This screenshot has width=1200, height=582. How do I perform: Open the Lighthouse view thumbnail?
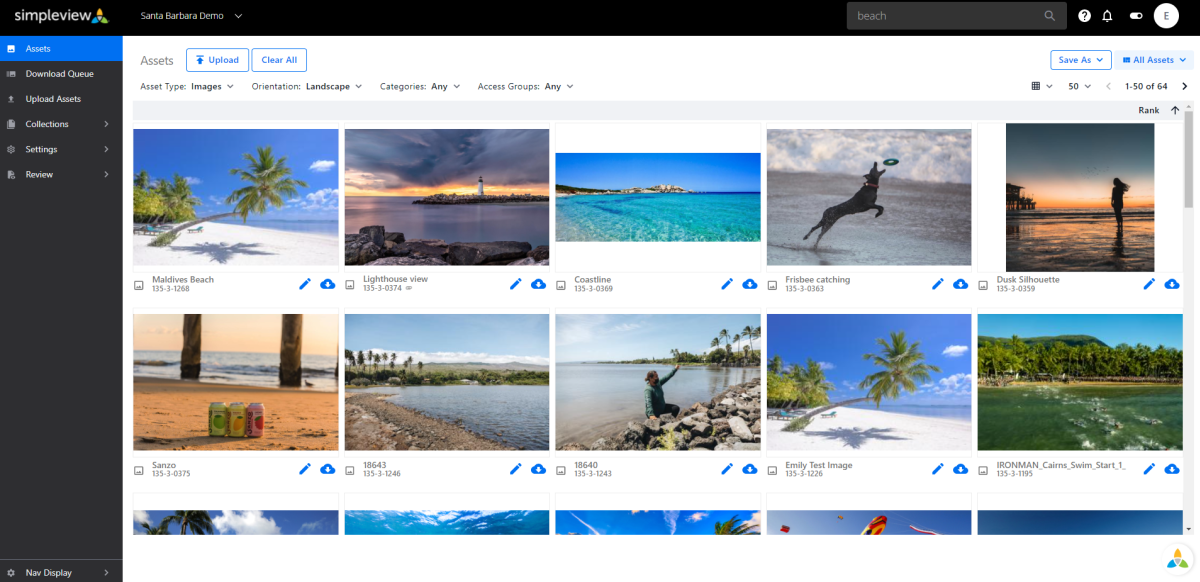[447, 197]
